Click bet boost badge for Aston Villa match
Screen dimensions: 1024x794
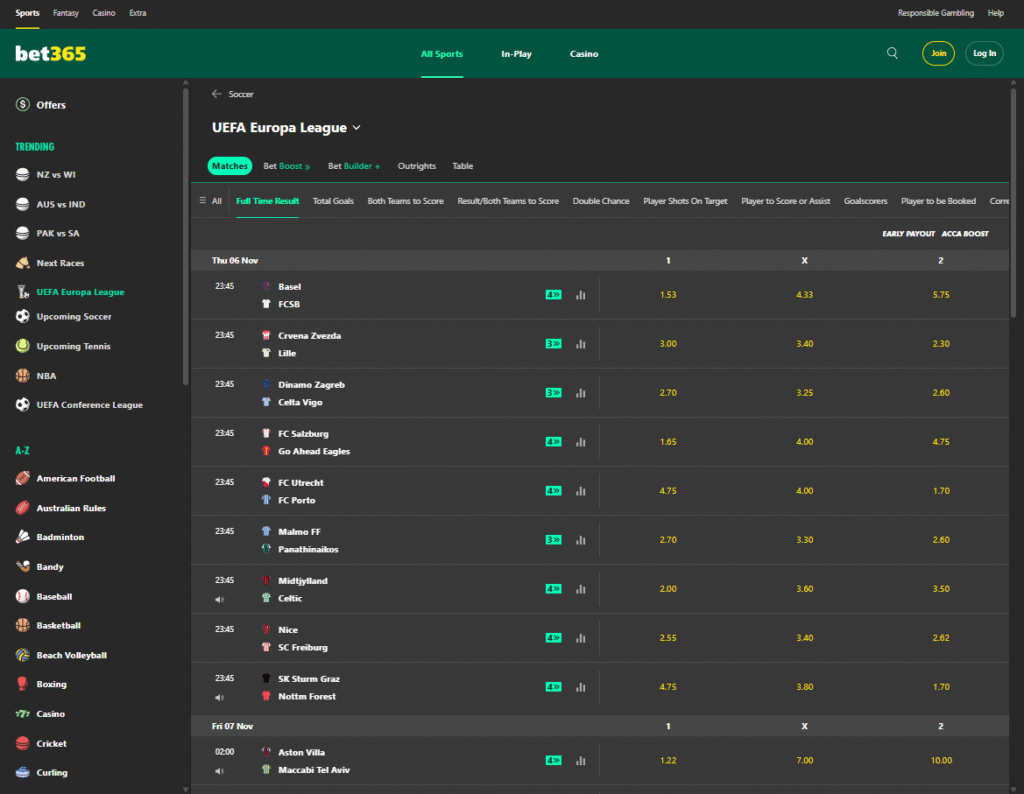[x=553, y=761]
